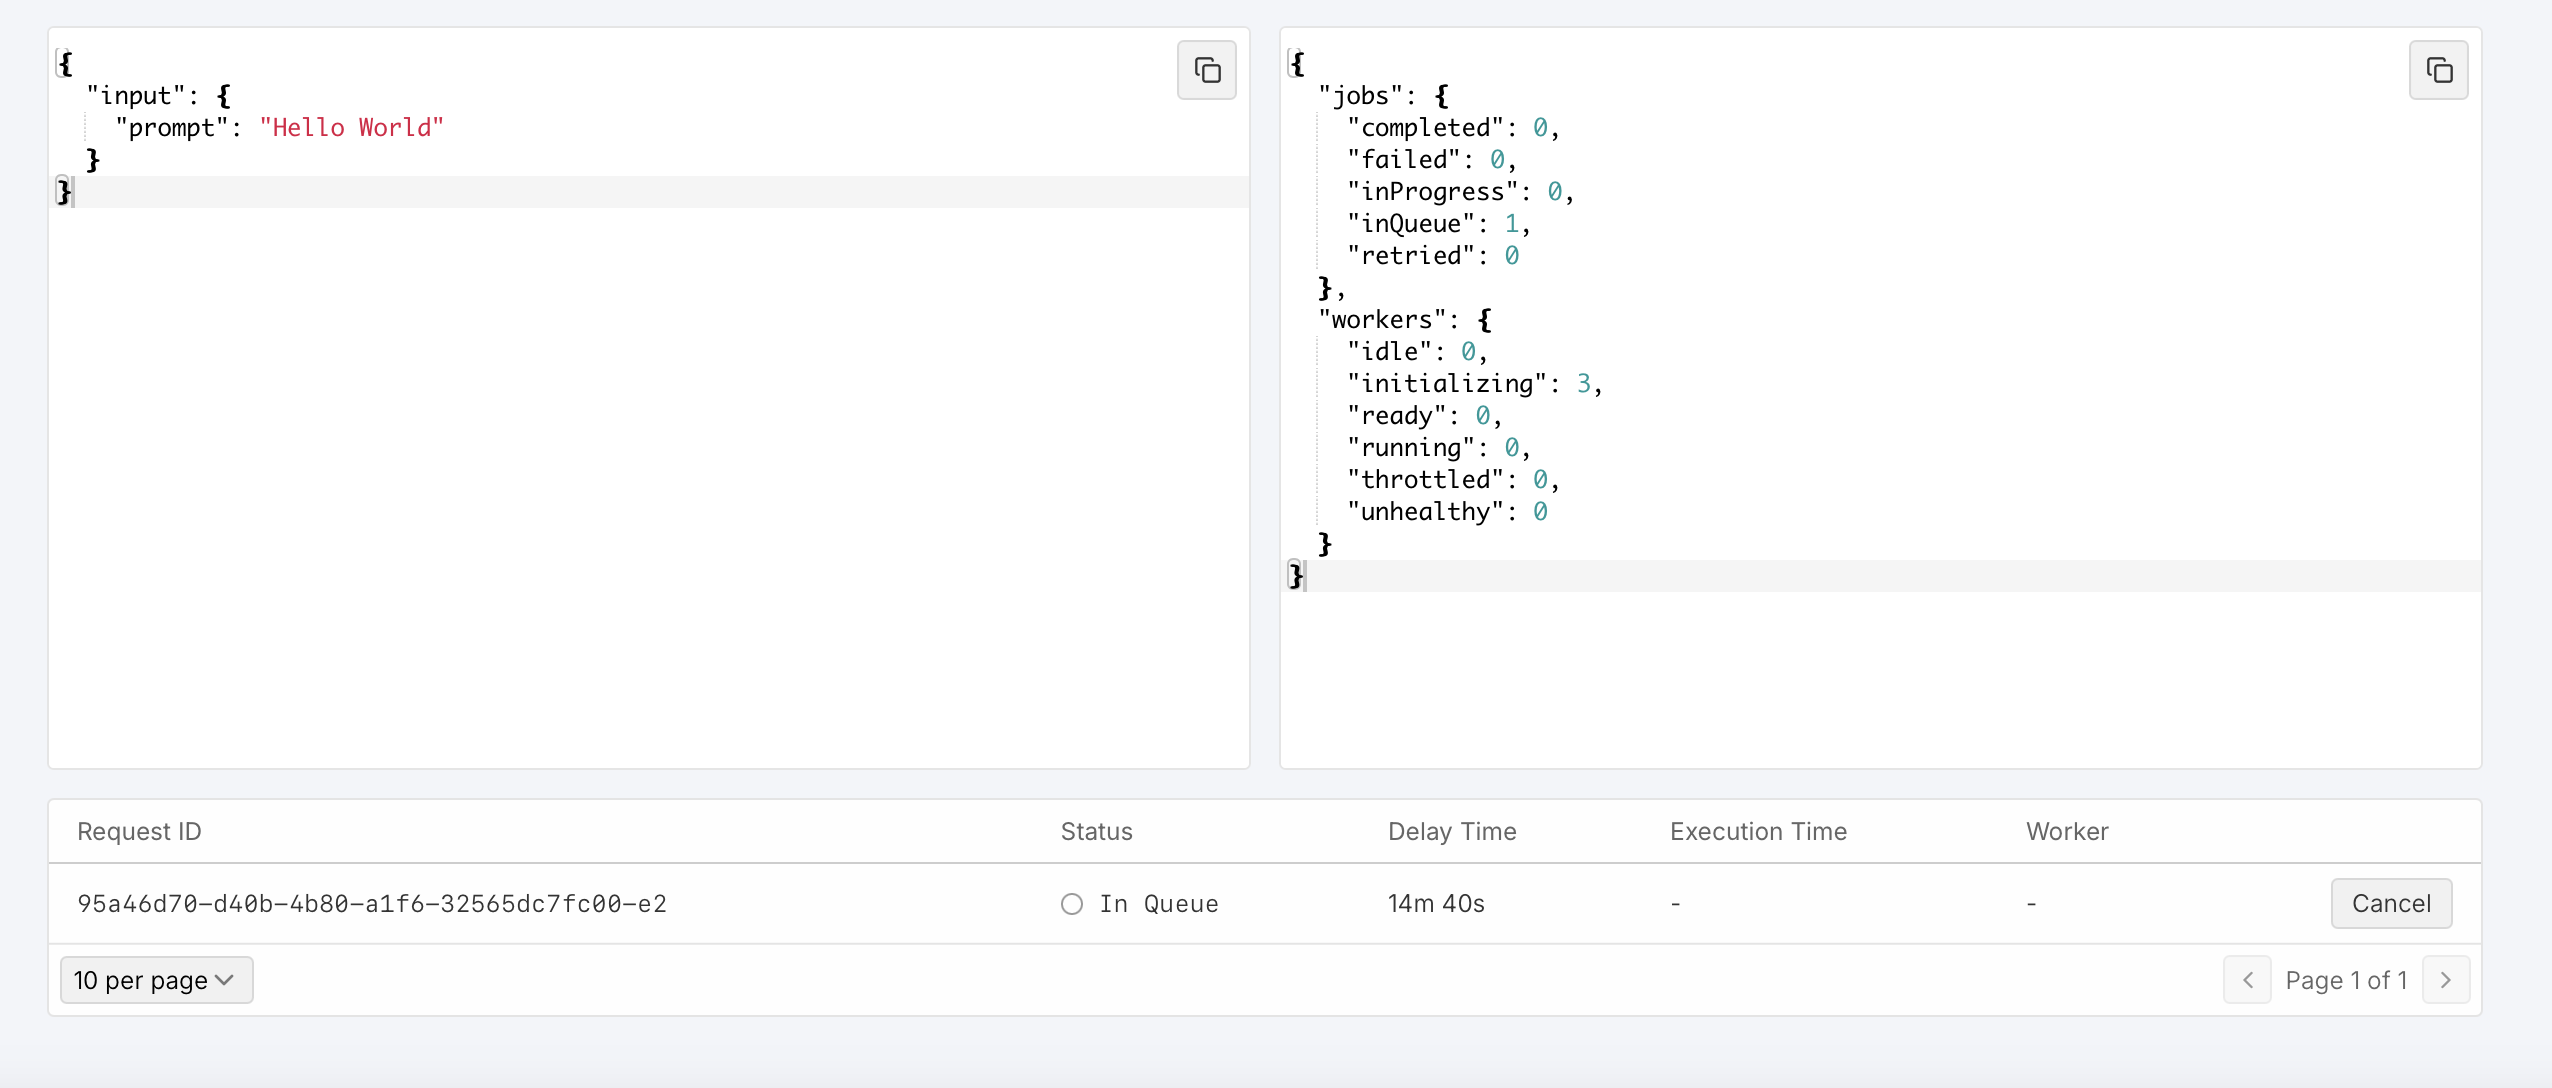Select the request ID 95a46d70 text
Screen dimensions: 2552x1088
coord(371,904)
